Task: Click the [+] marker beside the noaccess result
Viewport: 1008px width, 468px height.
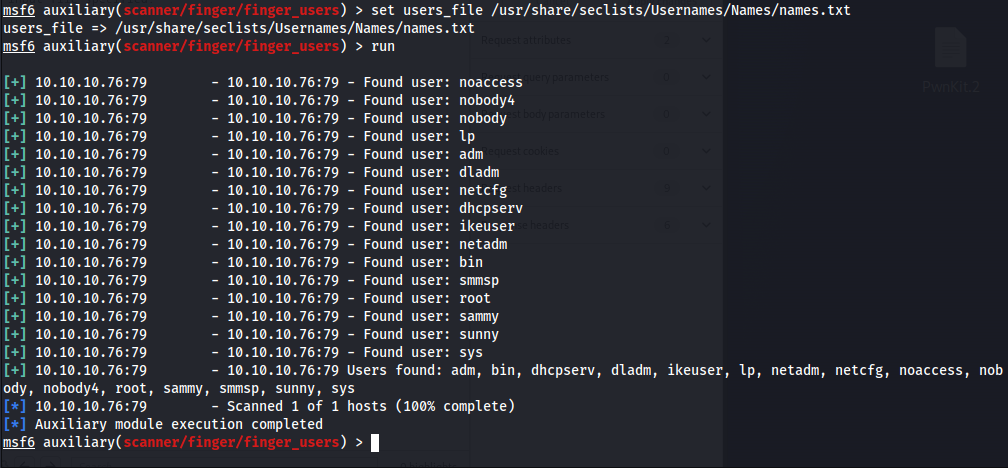Action: click(15, 82)
